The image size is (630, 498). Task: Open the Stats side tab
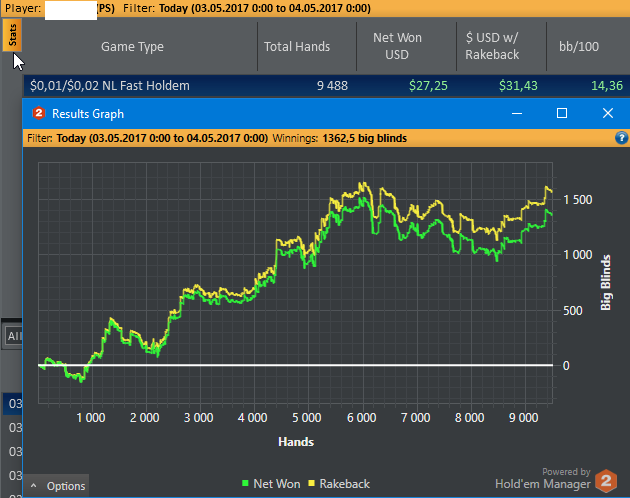tap(12, 35)
